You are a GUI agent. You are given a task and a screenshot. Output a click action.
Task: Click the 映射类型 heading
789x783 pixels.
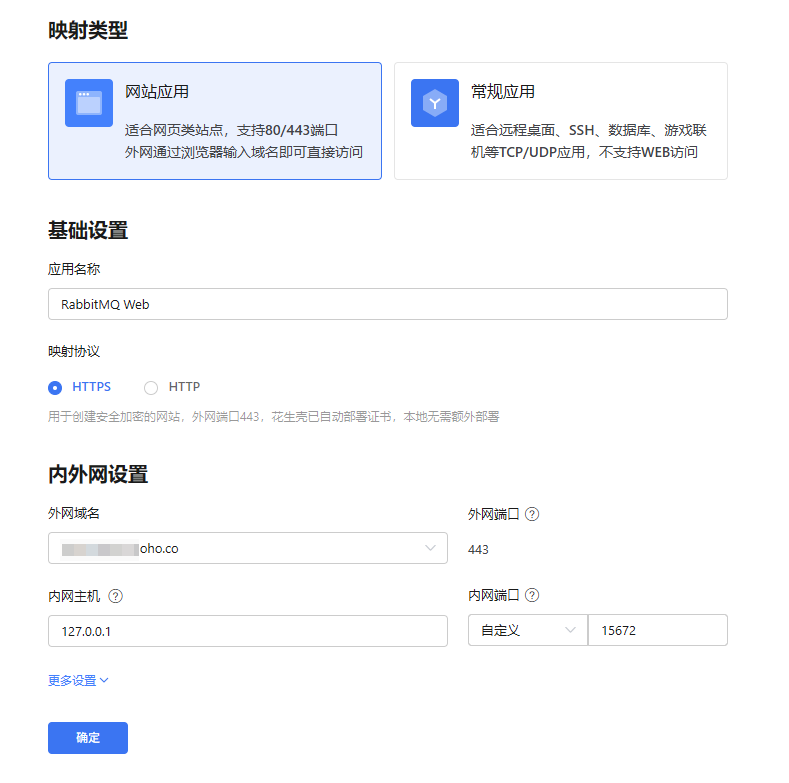tap(88, 30)
